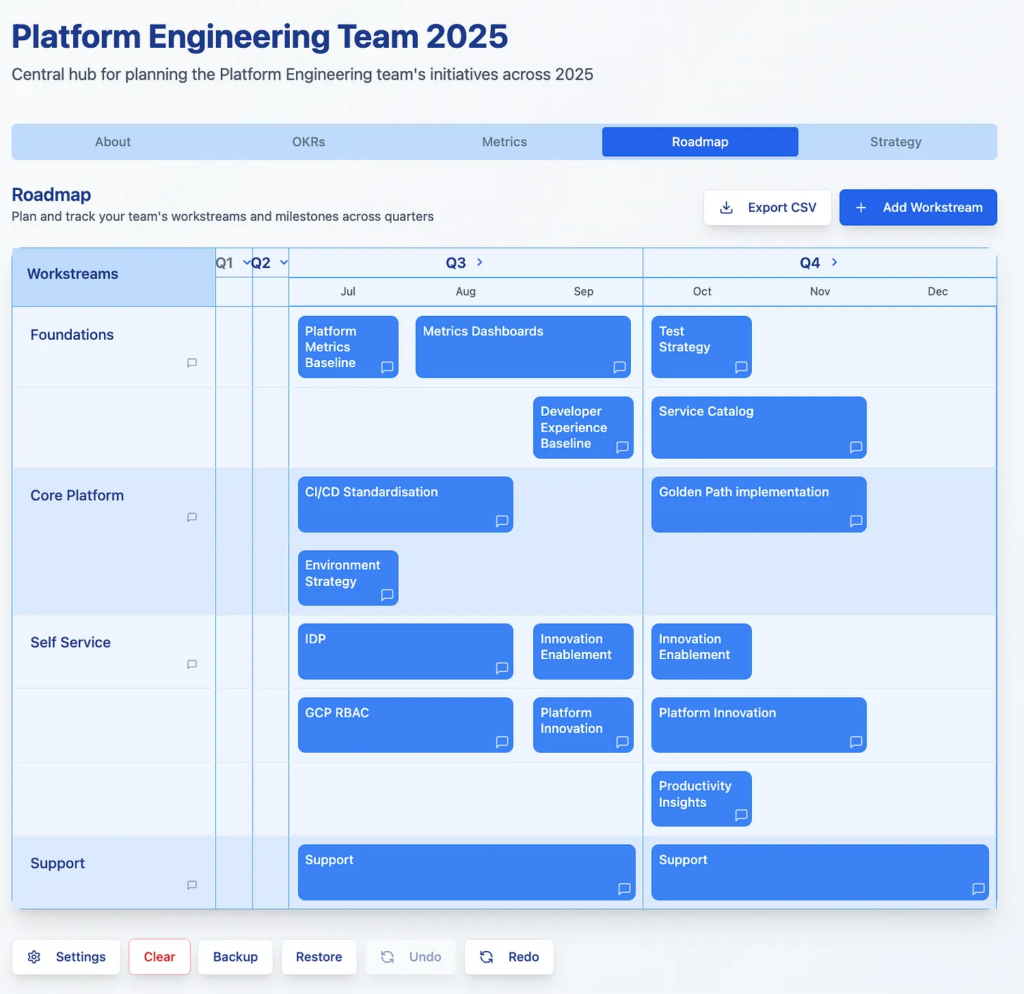Select the Golden Path implementation card
The width and height of the screenshot is (1024, 994).
757,504
